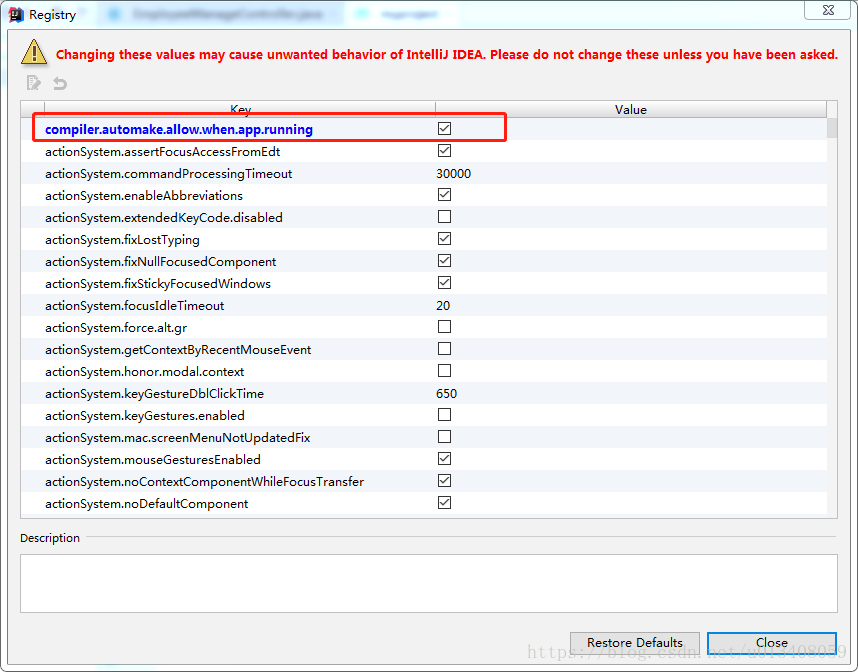Sort table by Key column header

click(240, 109)
